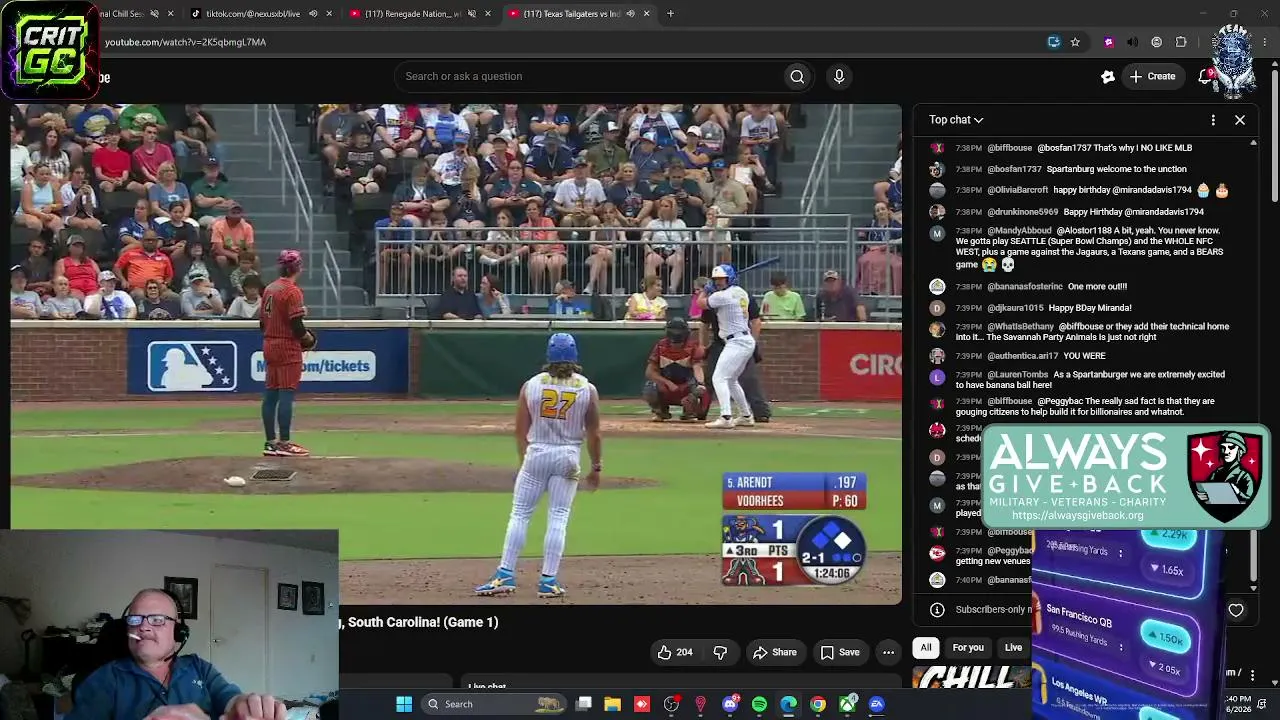Open the pink map-pin taskbar app
Image resolution: width=1280 pixels, height=720 pixels.
(700, 704)
